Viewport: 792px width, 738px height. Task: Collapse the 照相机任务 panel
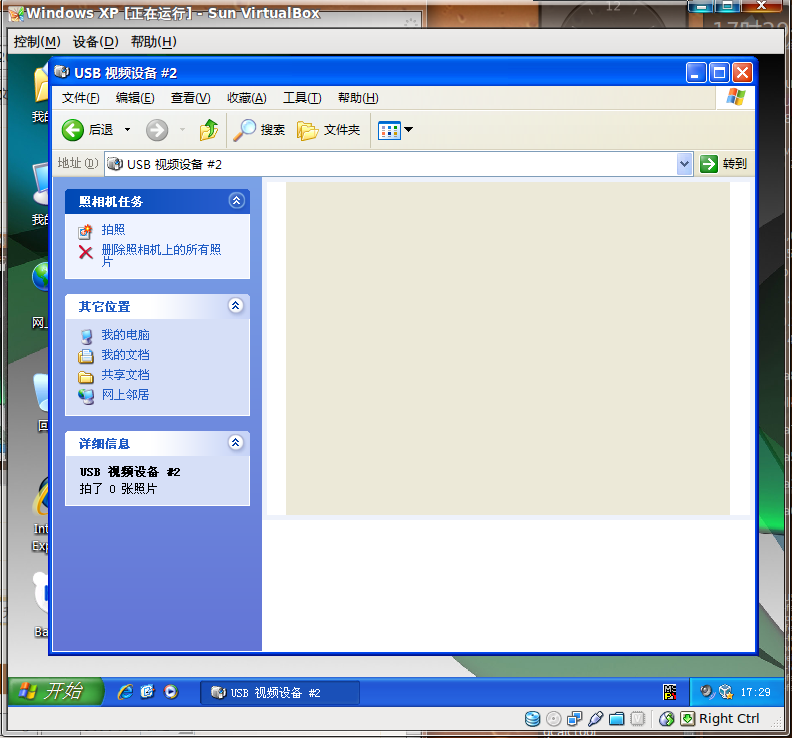236,201
